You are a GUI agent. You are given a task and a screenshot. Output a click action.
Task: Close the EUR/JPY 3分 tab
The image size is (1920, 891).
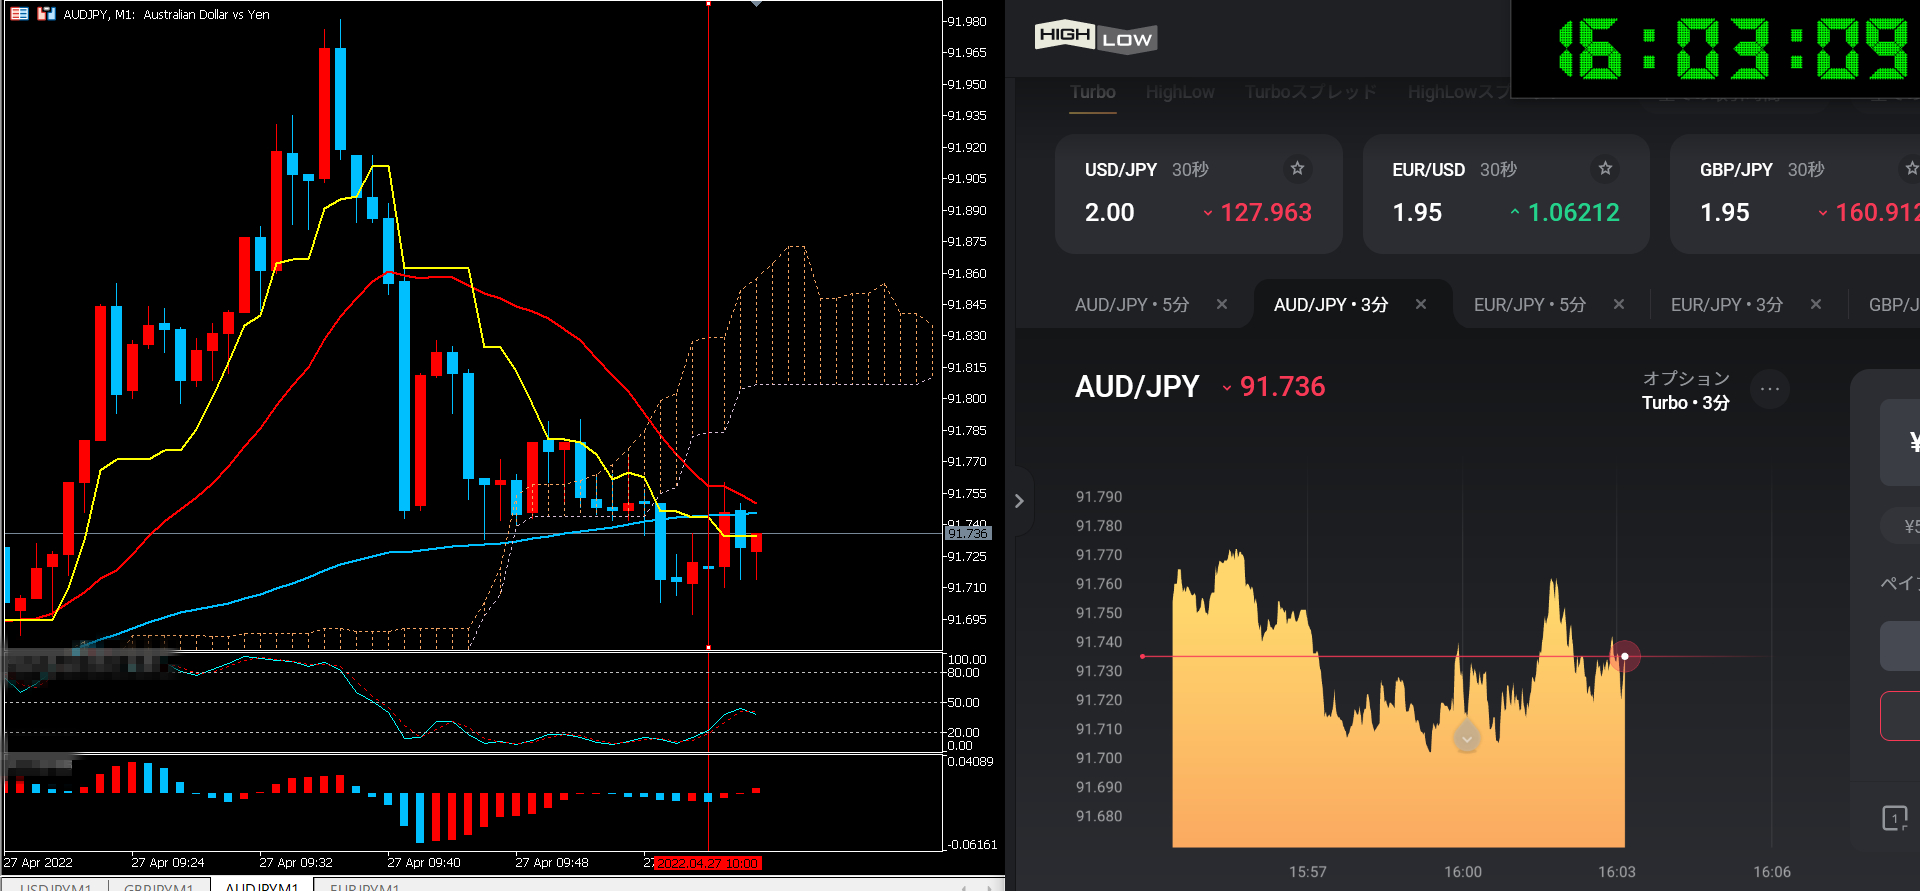pyautogui.click(x=1816, y=304)
